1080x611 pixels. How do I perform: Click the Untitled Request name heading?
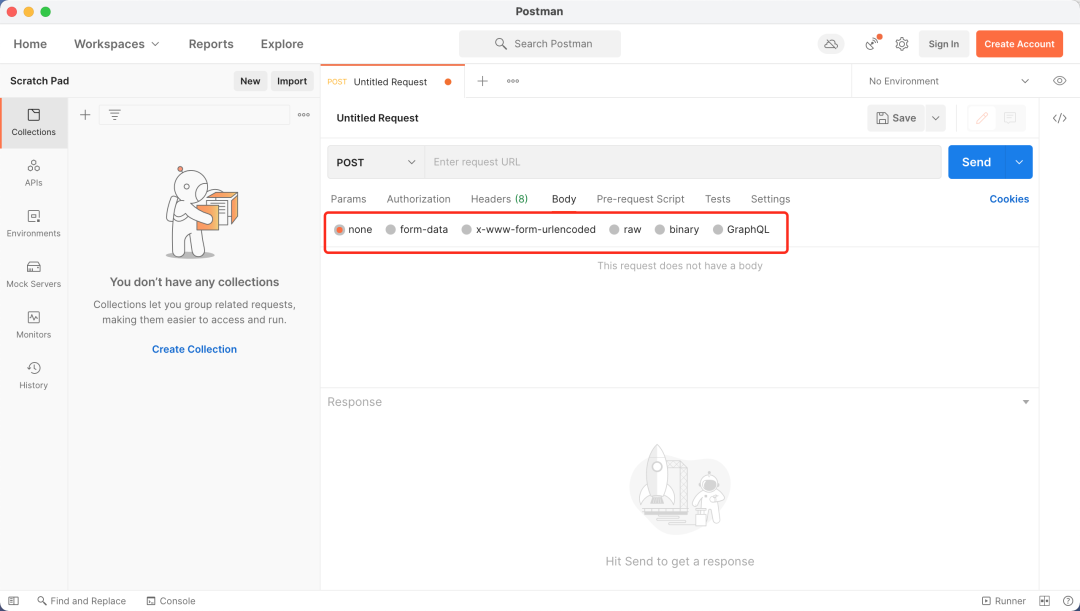(x=377, y=118)
